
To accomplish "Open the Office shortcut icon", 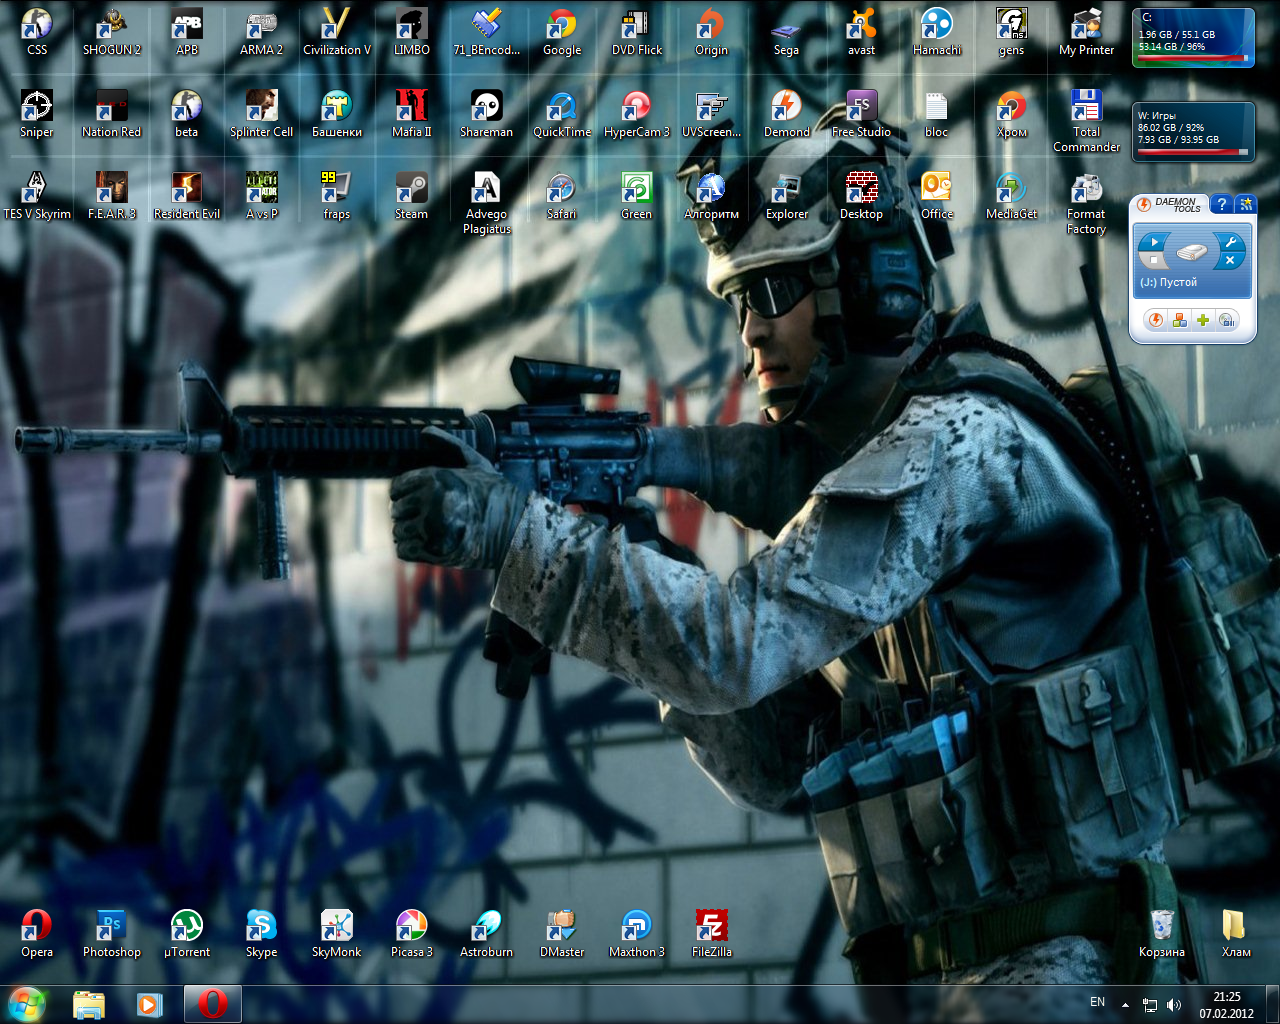I will pyautogui.click(x=937, y=196).
